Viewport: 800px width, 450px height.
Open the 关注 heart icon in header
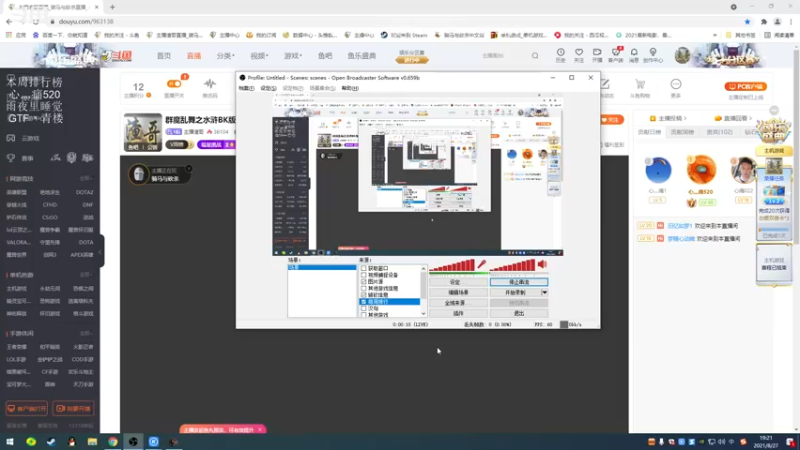(x=579, y=53)
